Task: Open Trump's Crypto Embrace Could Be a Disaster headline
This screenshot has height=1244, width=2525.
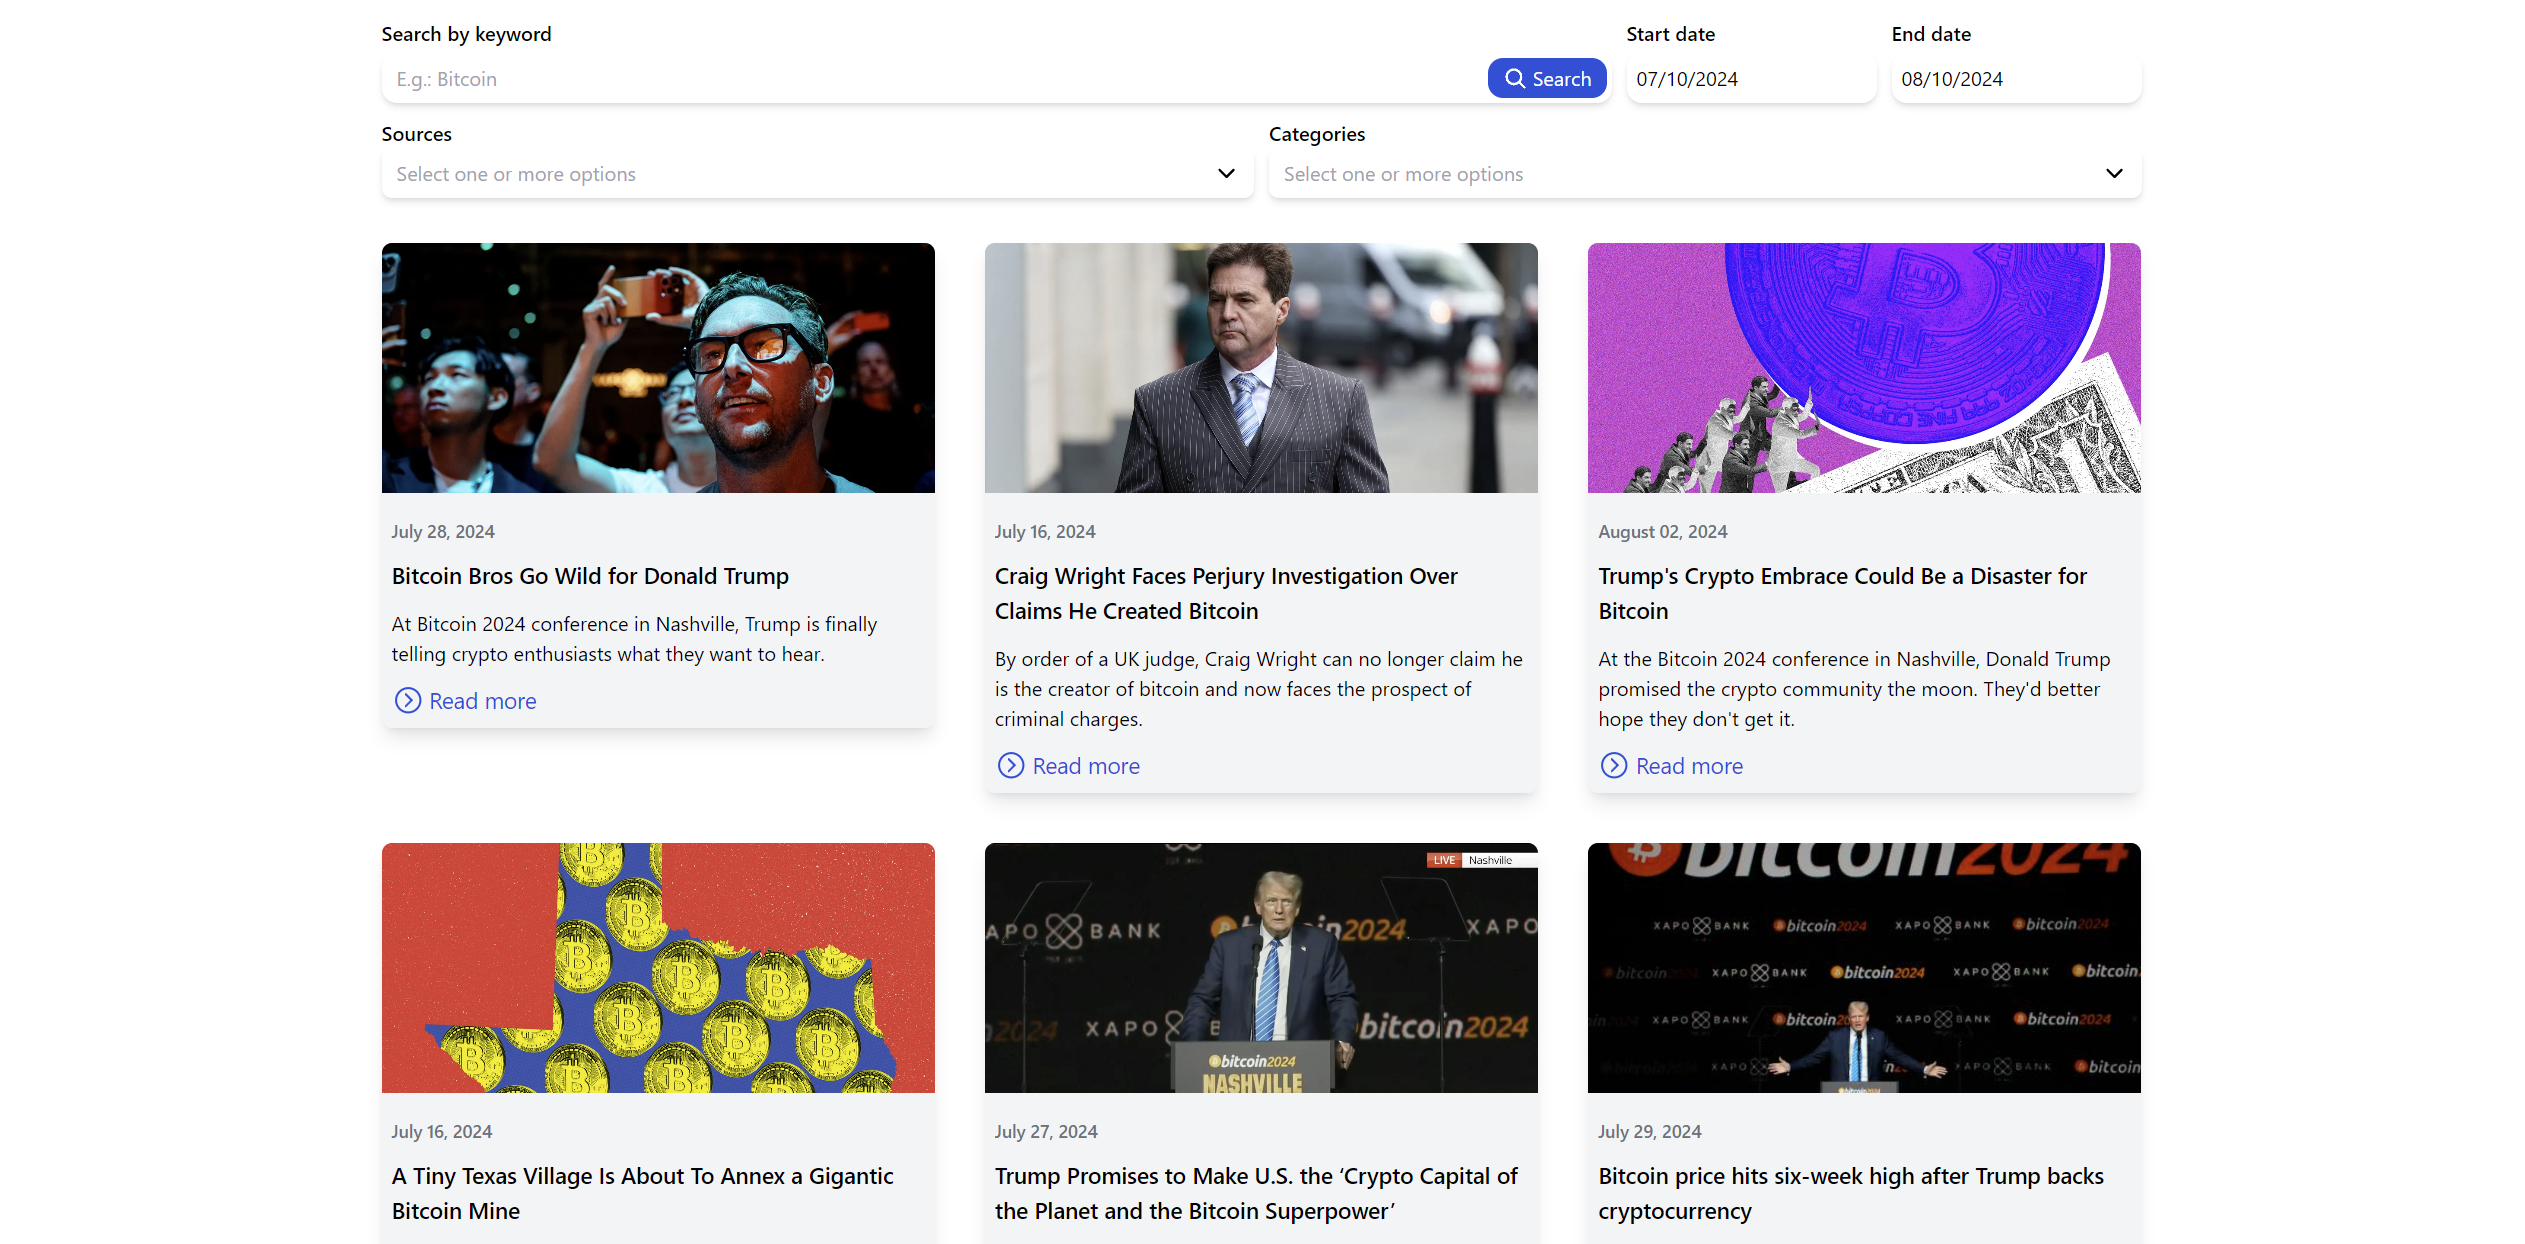Action: (1842, 593)
